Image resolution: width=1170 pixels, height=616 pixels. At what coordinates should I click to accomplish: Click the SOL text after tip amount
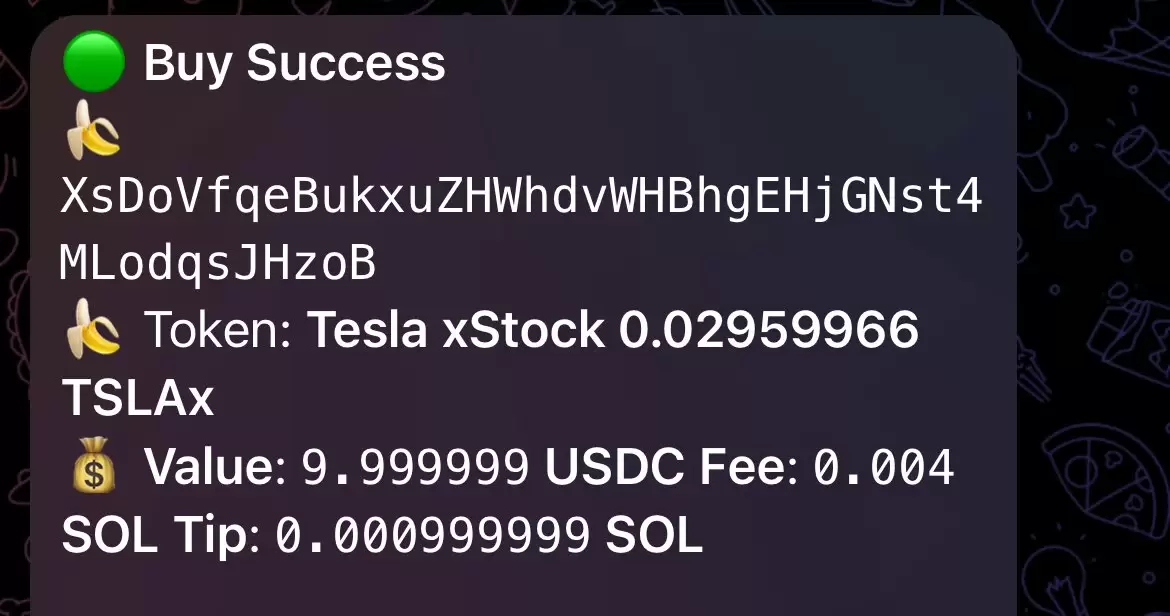pos(654,535)
